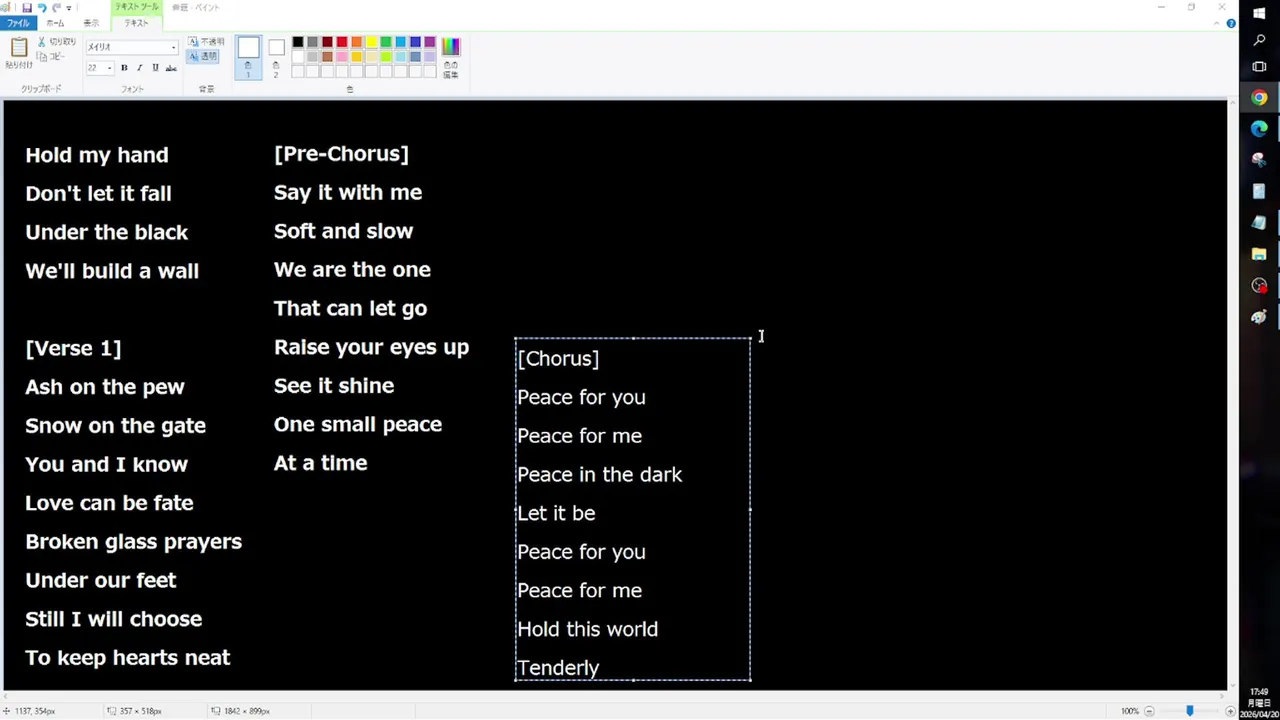Open the Windows Start menu
Viewport: 1280px width, 720px height.
(1259, 12)
